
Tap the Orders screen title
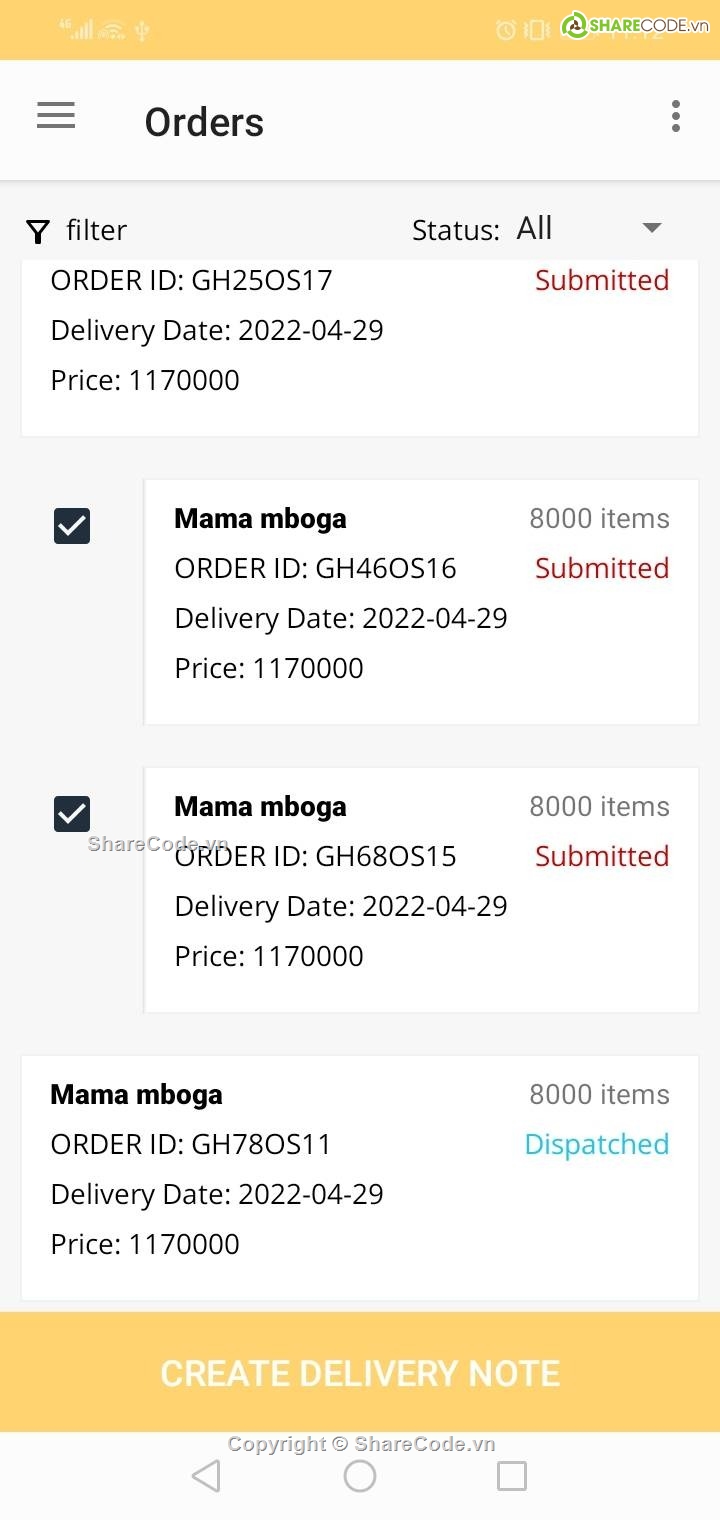(204, 122)
